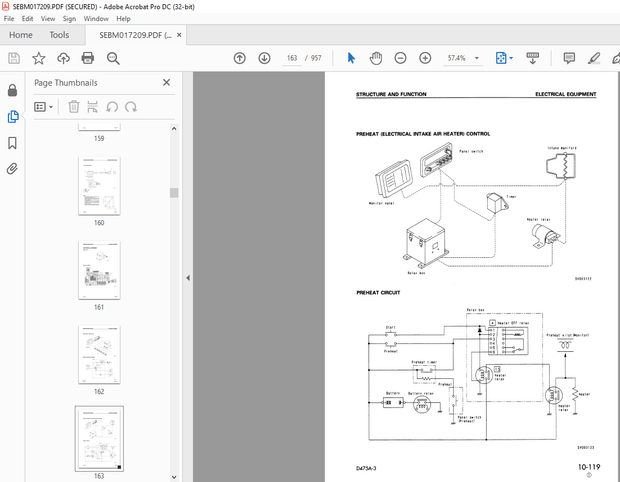Open the thumbnails options dropdown

43,107
